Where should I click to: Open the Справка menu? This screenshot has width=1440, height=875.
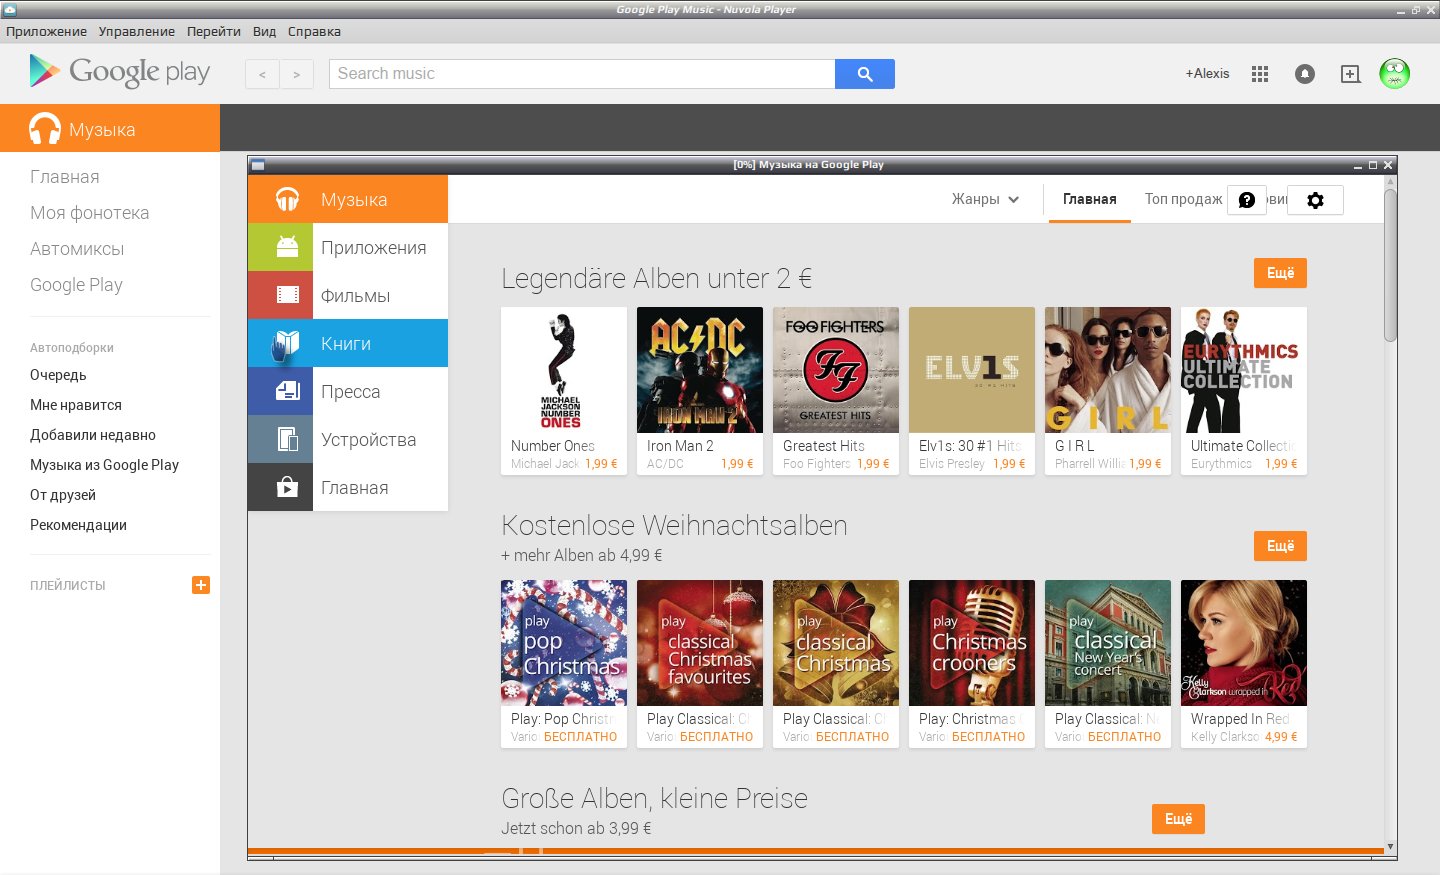click(314, 31)
